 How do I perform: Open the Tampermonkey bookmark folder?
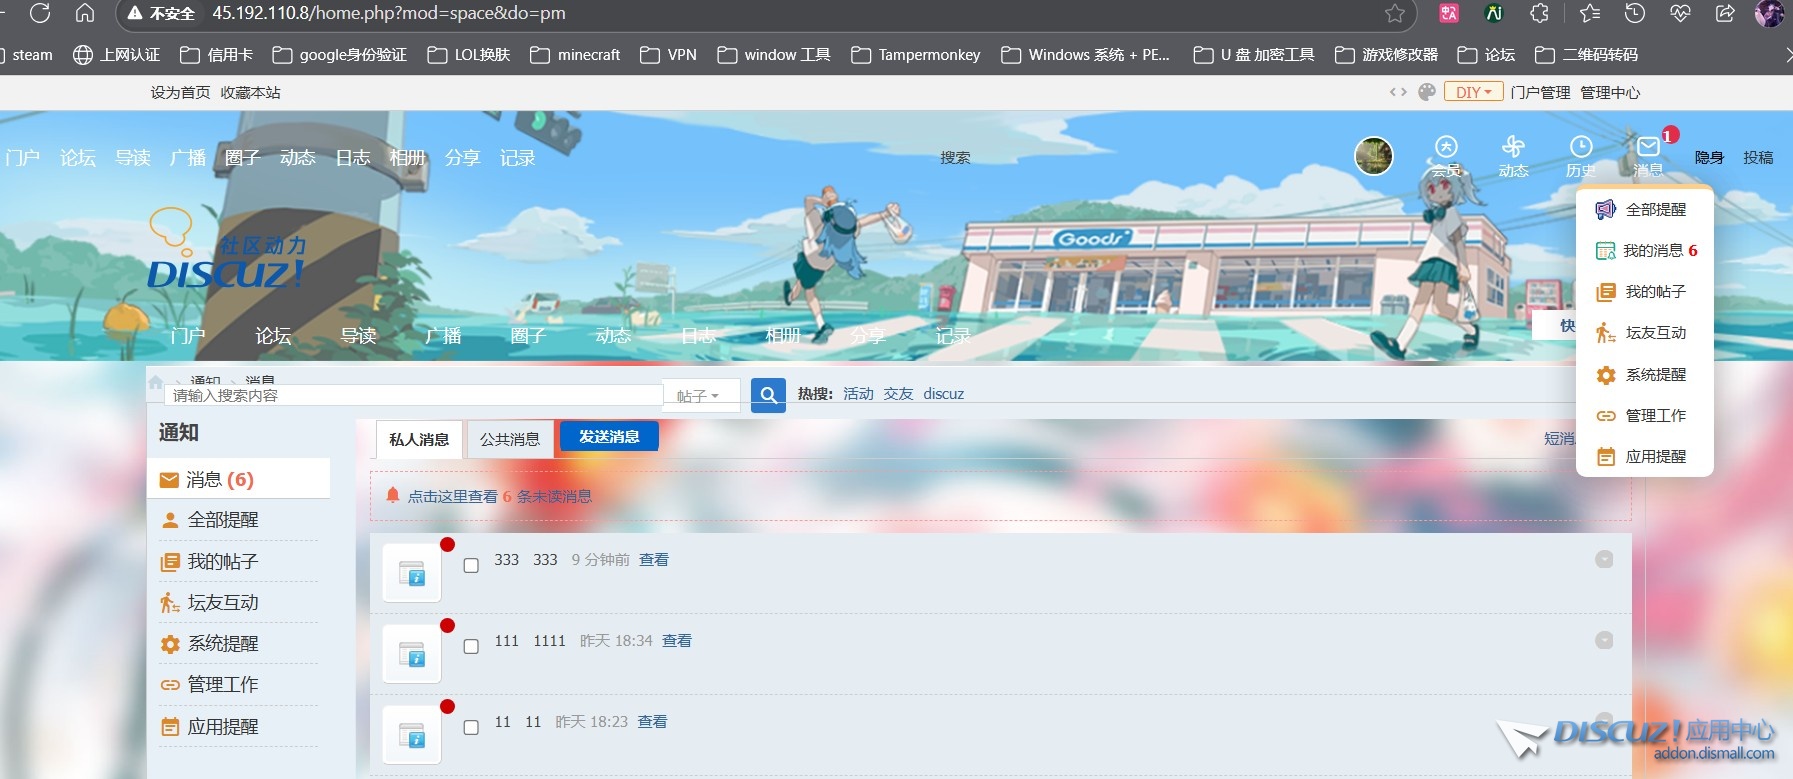pos(915,55)
